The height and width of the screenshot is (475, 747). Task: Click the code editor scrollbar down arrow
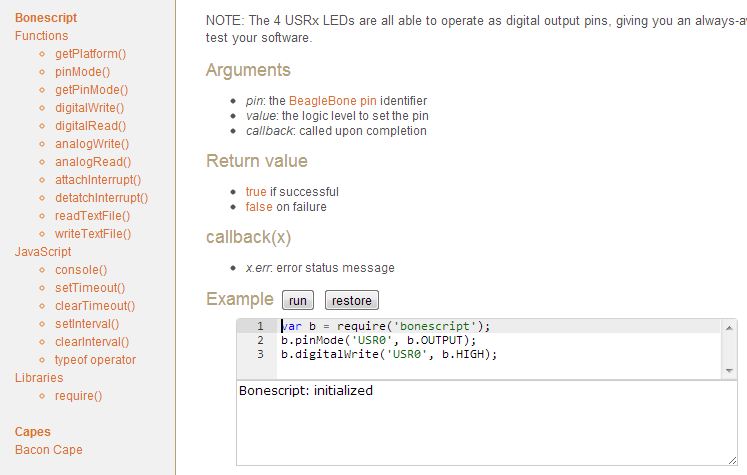[x=729, y=371]
